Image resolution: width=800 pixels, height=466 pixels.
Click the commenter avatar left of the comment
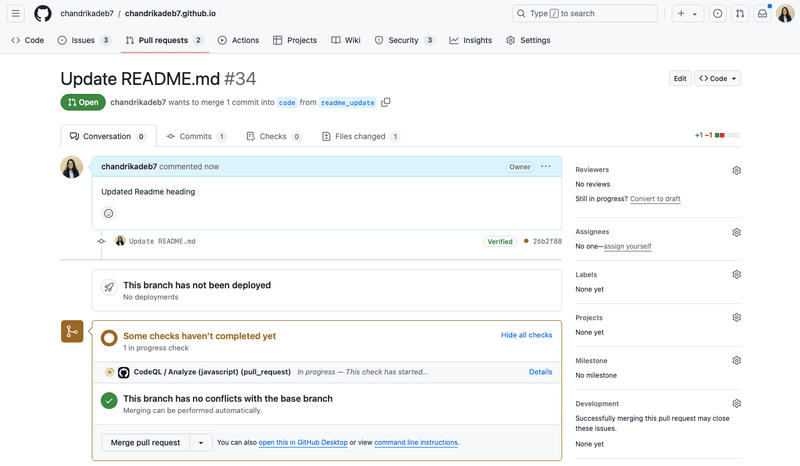pyautogui.click(x=72, y=167)
